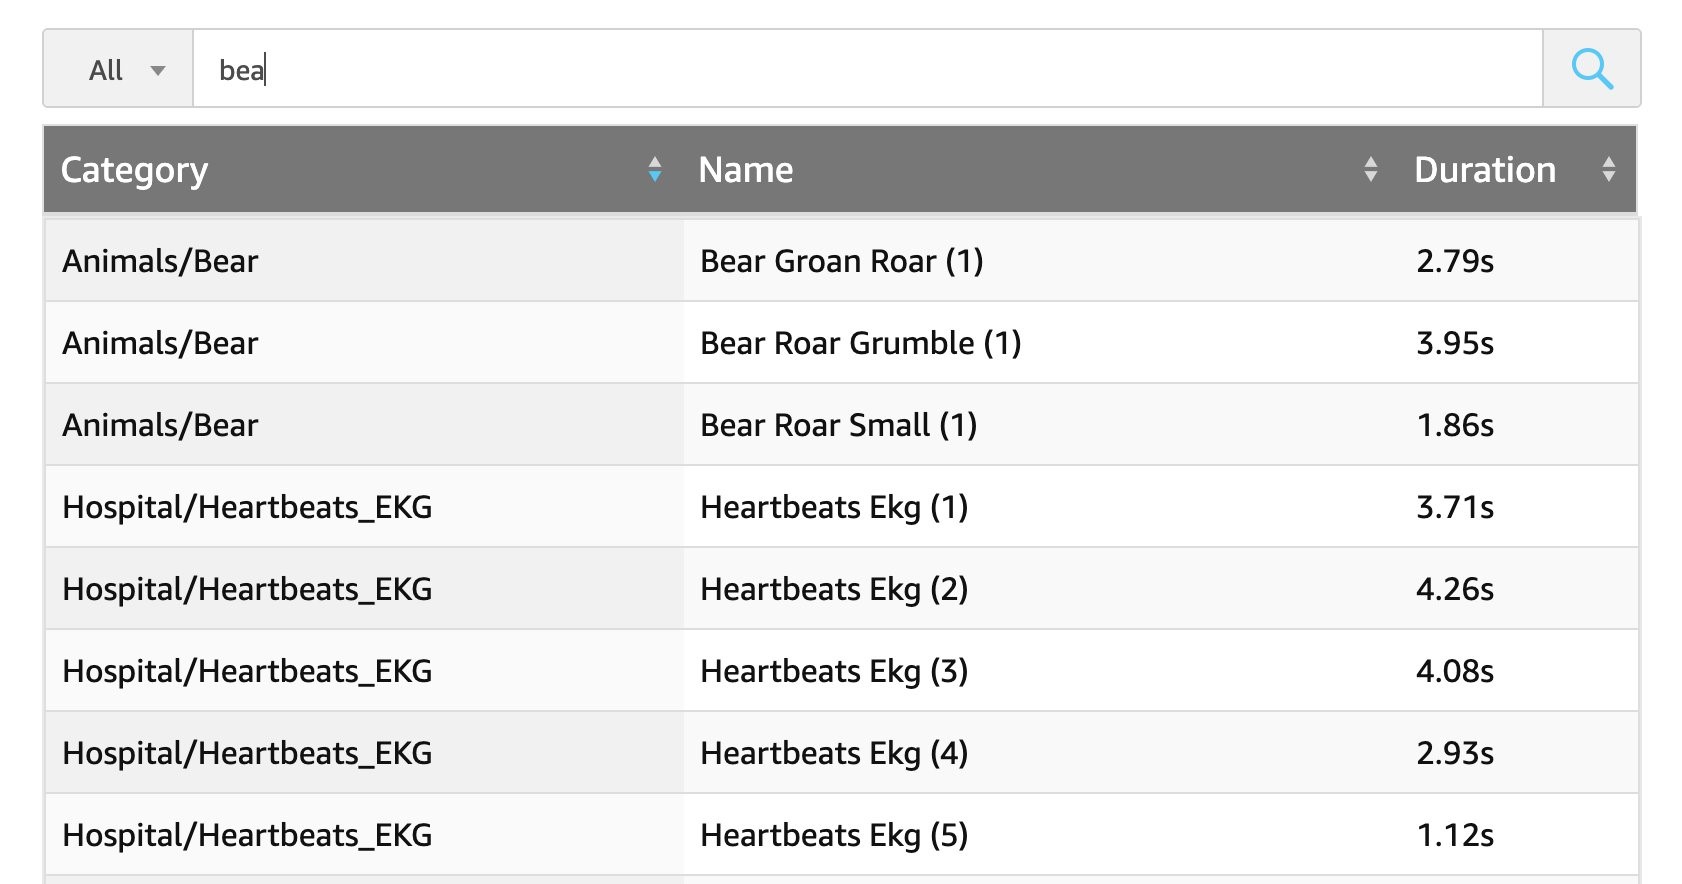Click the Duration column header
Image resolution: width=1682 pixels, height=884 pixels.
[x=1485, y=170]
